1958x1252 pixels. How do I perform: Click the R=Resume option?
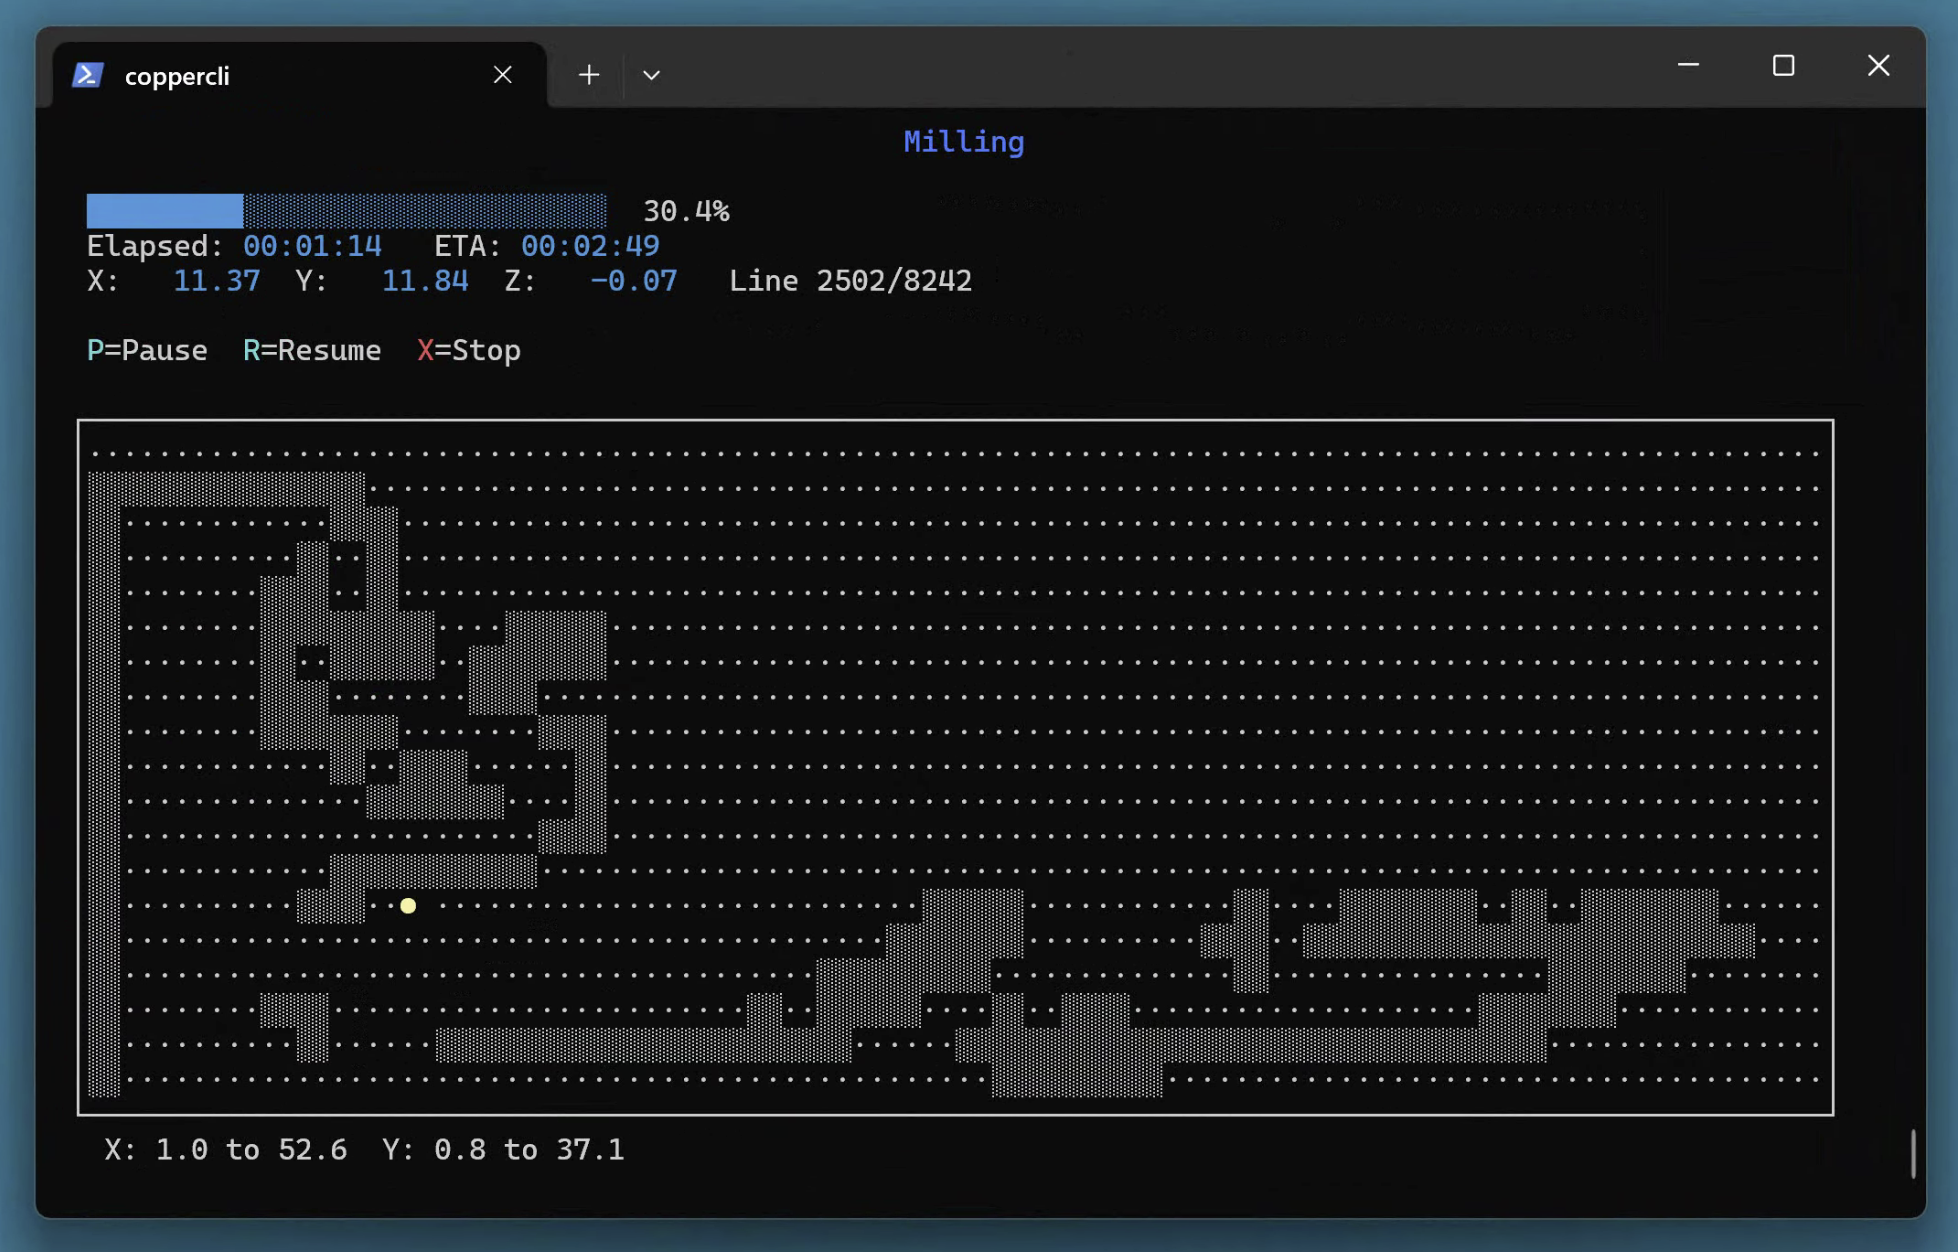tap(311, 350)
